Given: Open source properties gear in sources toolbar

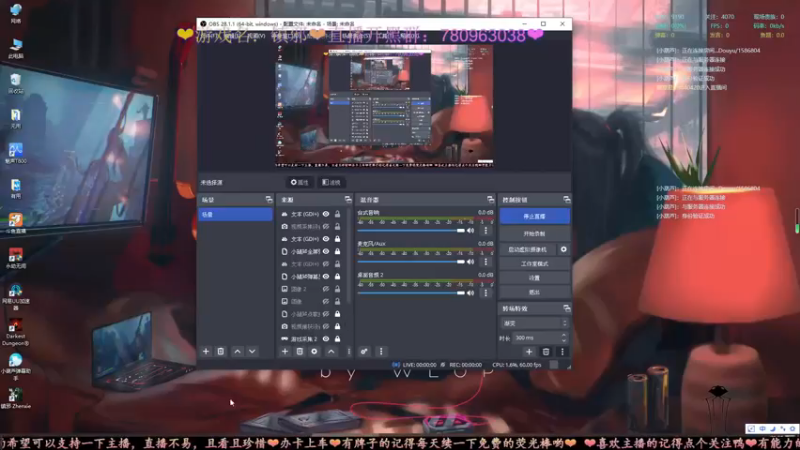Looking at the screenshot, I should tap(314, 352).
